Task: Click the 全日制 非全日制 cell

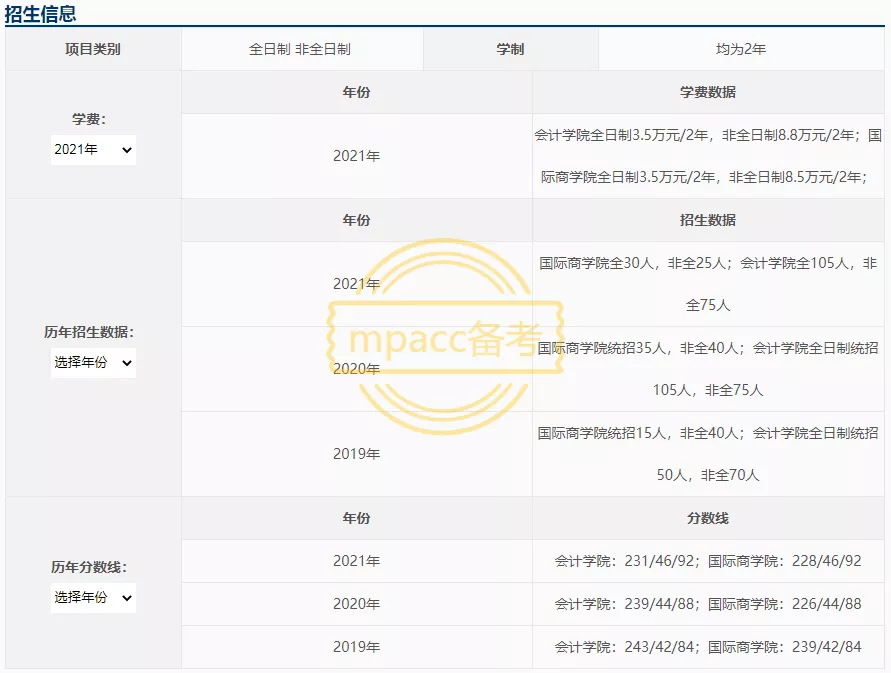Action: tap(300, 48)
